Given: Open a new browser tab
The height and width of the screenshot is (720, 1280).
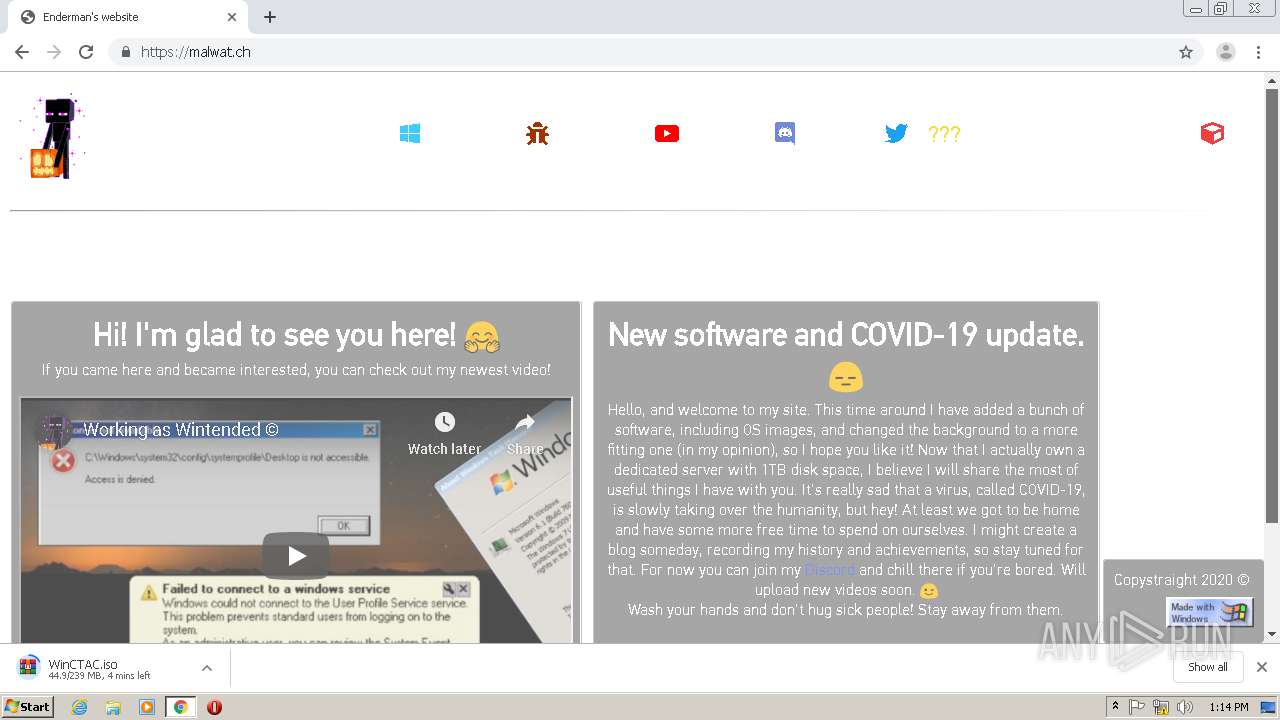Looking at the screenshot, I should 270,17.
